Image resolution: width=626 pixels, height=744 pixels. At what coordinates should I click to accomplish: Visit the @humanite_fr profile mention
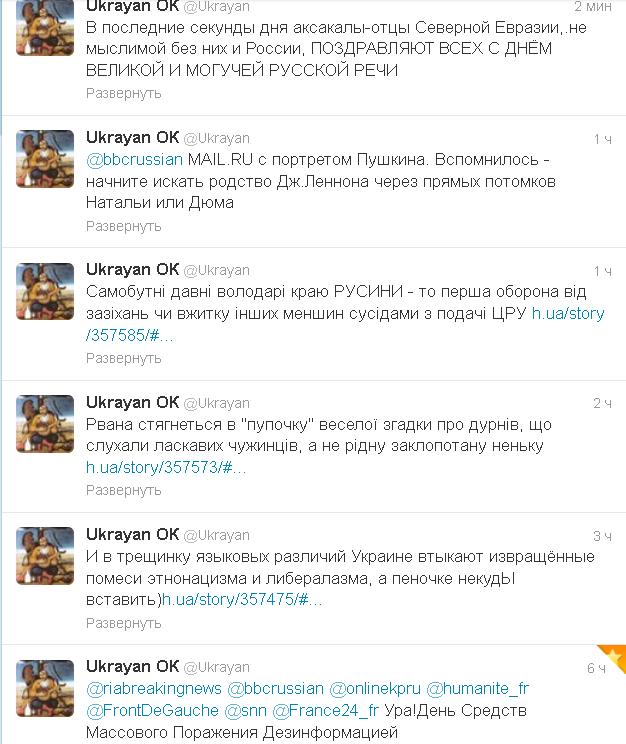click(x=477, y=688)
